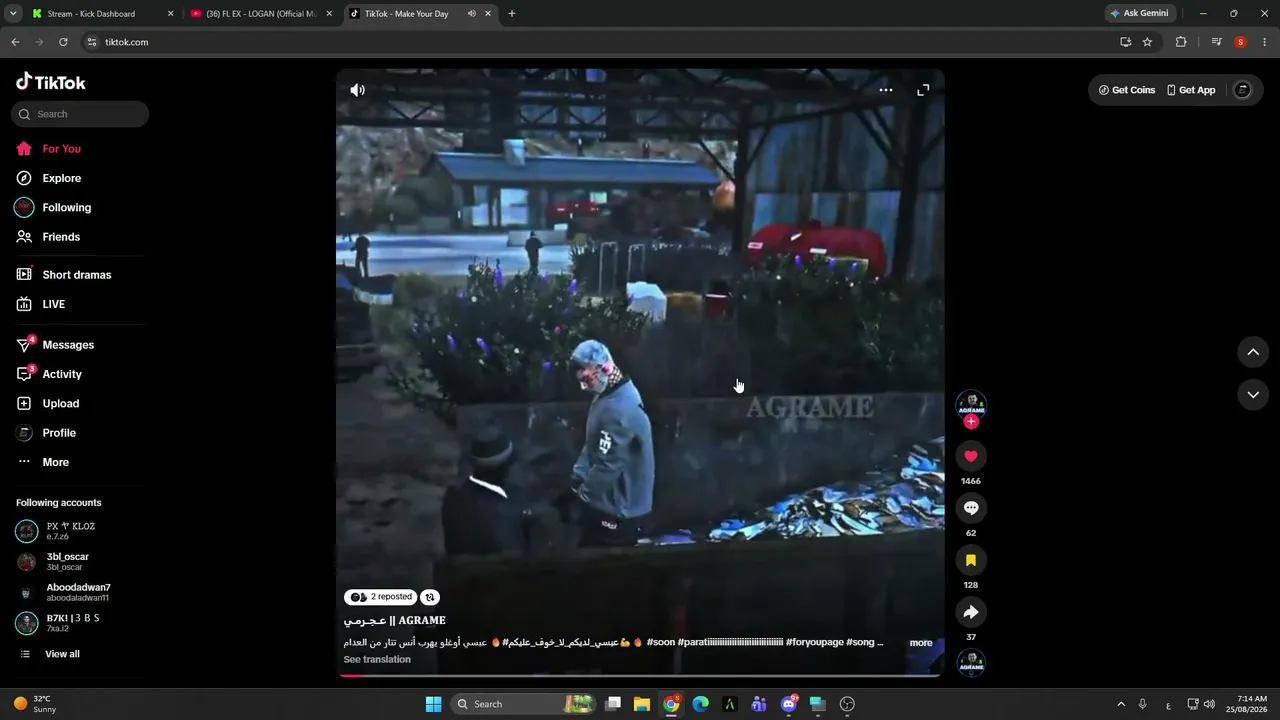Open the video comments
Image resolution: width=1280 pixels, height=720 pixels.
pyautogui.click(x=971, y=508)
